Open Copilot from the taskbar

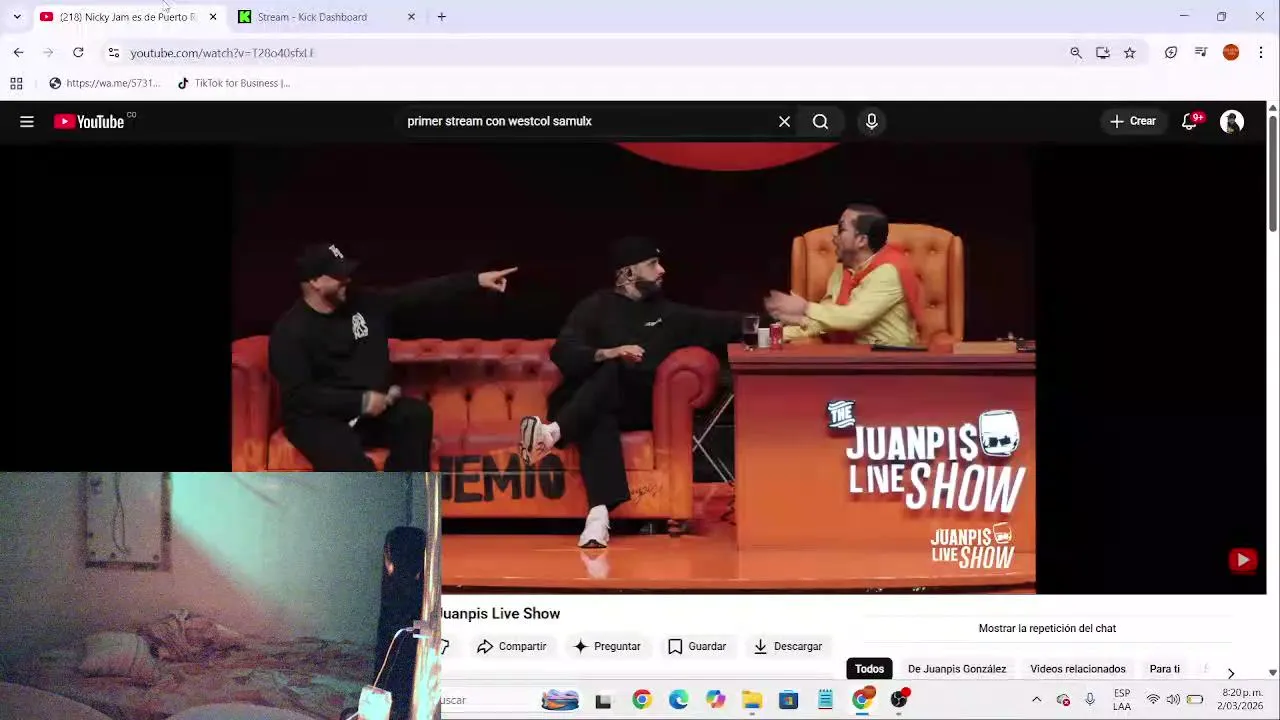click(715, 700)
